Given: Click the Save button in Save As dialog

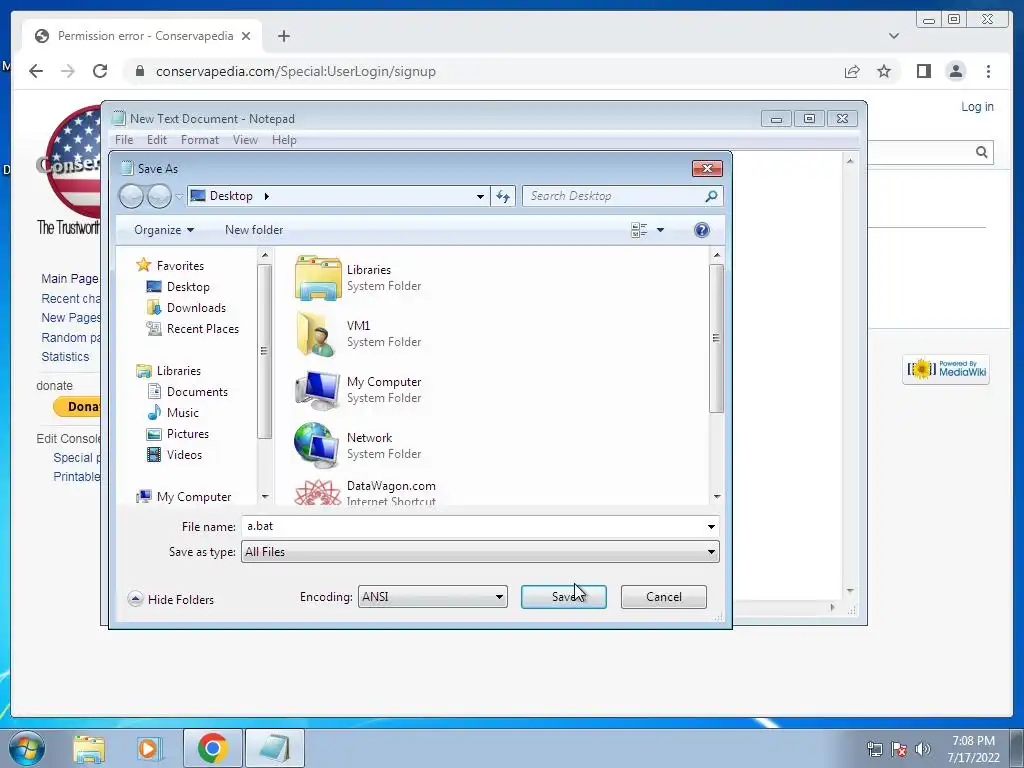Looking at the screenshot, I should point(564,597).
